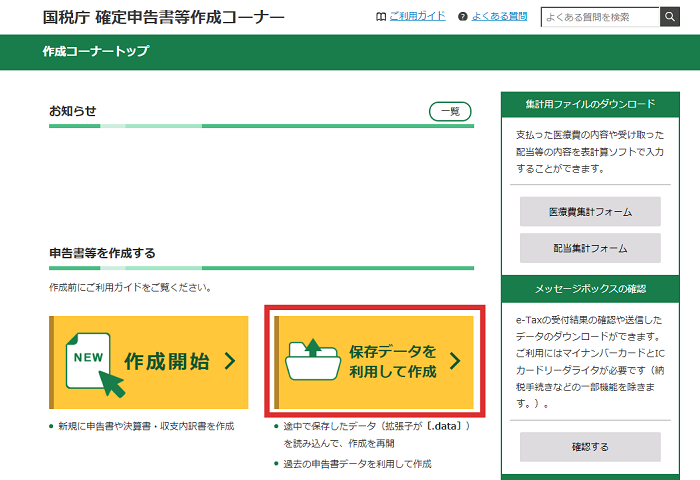The width and height of the screenshot is (700, 480).
Task: Open the よくある質問 link
Action: [502, 17]
